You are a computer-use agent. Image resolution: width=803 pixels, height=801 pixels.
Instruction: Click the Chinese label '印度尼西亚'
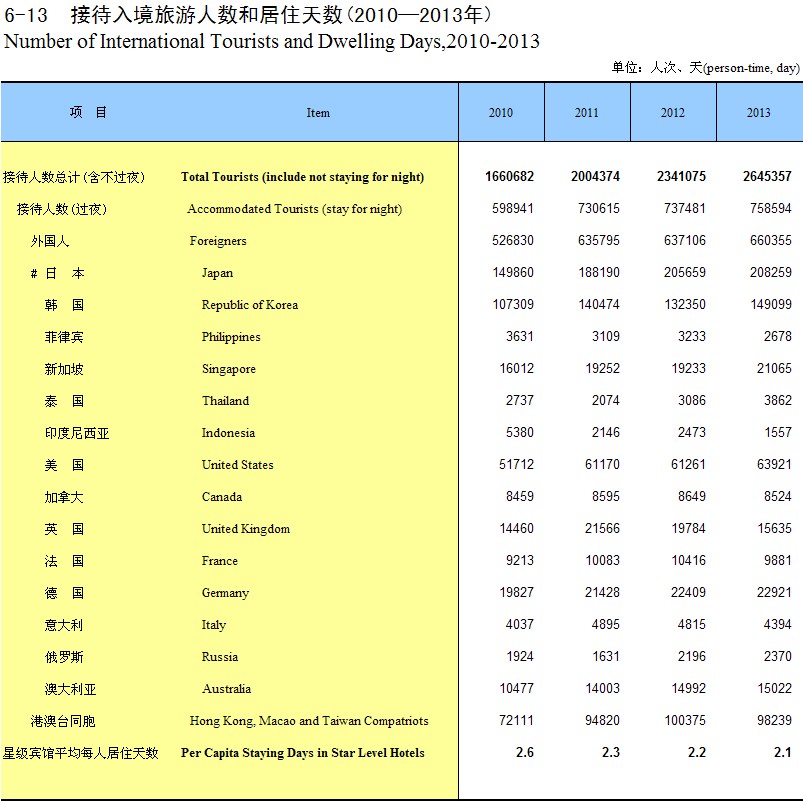pos(77,433)
